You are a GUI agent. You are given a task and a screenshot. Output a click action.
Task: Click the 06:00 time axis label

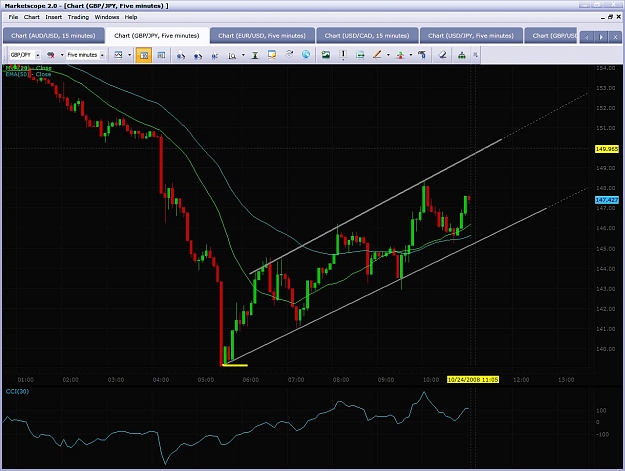(251, 380)
